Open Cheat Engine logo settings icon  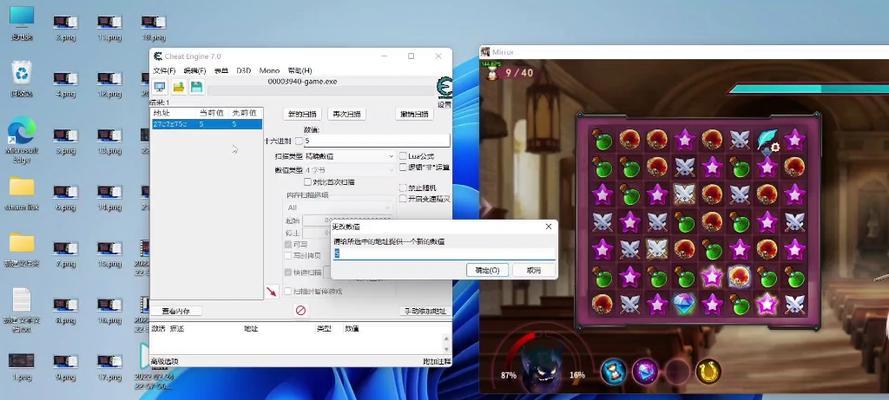[444, 88]
